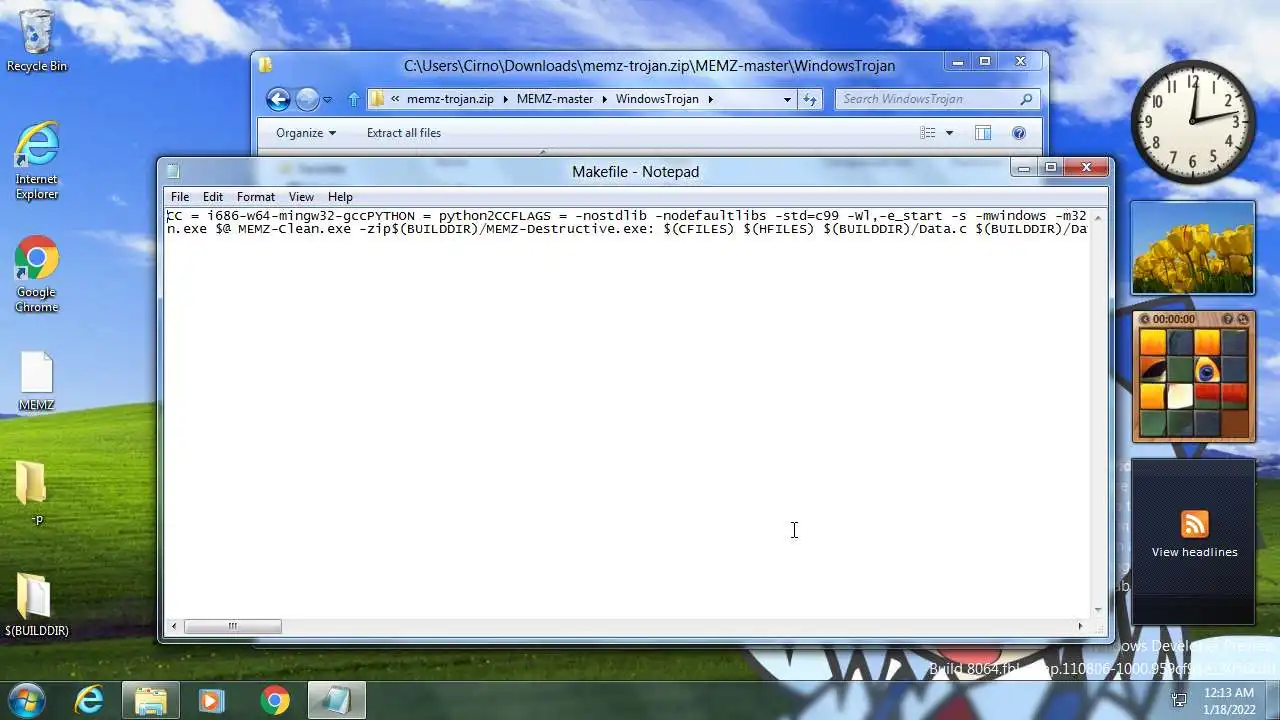Viewport: 1280px width, 720px height.
Task: Click the Notepad title bar icon
Action: (x=173, y=172)
